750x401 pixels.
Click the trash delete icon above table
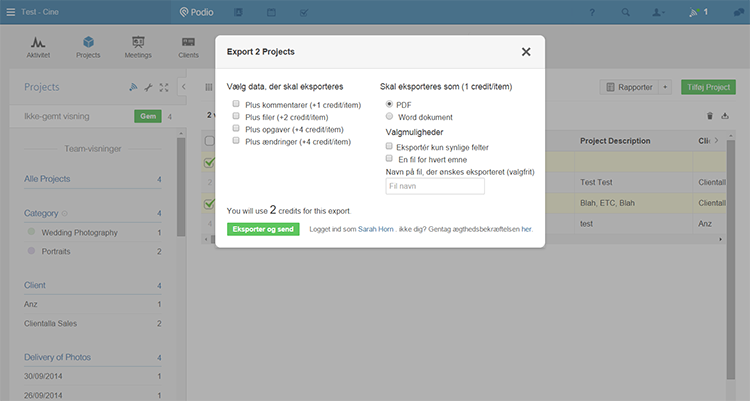[x=710, y=116]
